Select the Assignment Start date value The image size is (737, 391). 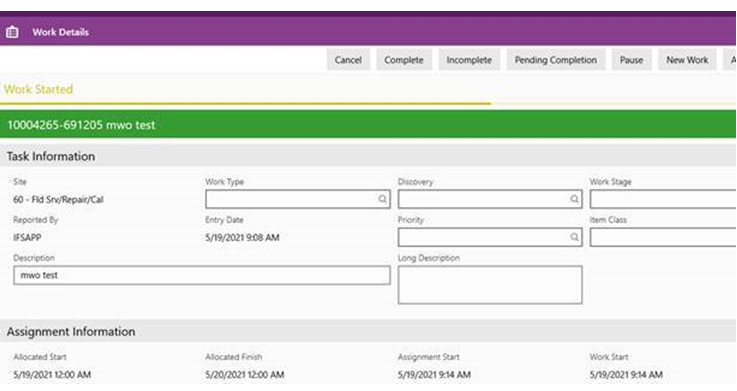434,375
